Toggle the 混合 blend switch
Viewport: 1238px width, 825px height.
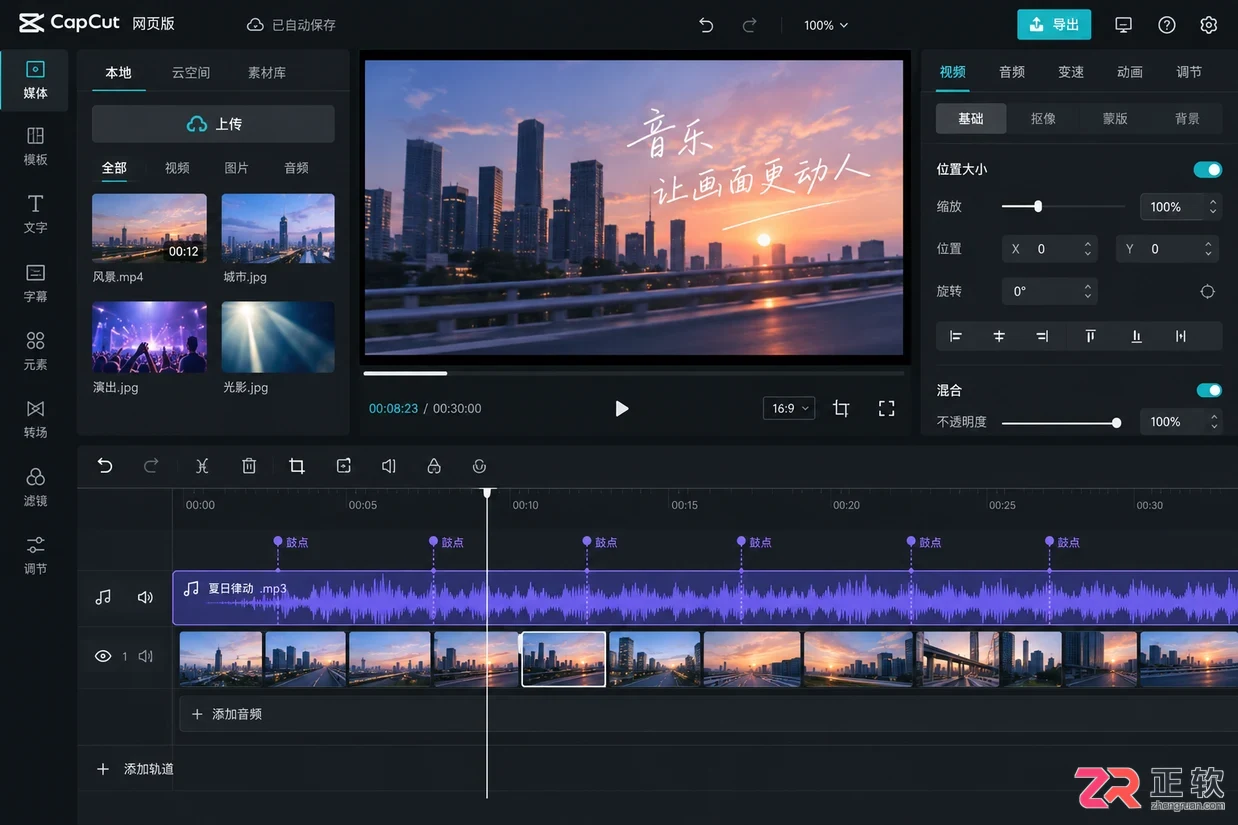click(x=1208, y=390)
